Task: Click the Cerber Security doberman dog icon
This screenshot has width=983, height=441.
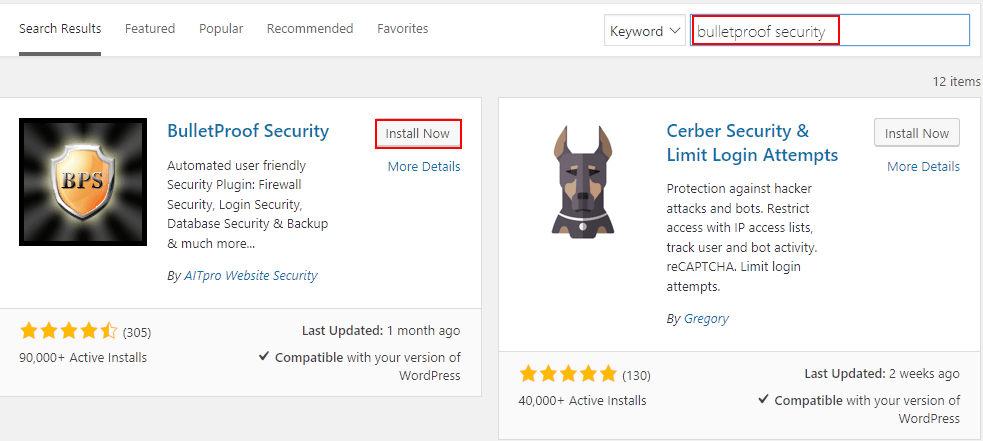Action: tap(582, 180)
